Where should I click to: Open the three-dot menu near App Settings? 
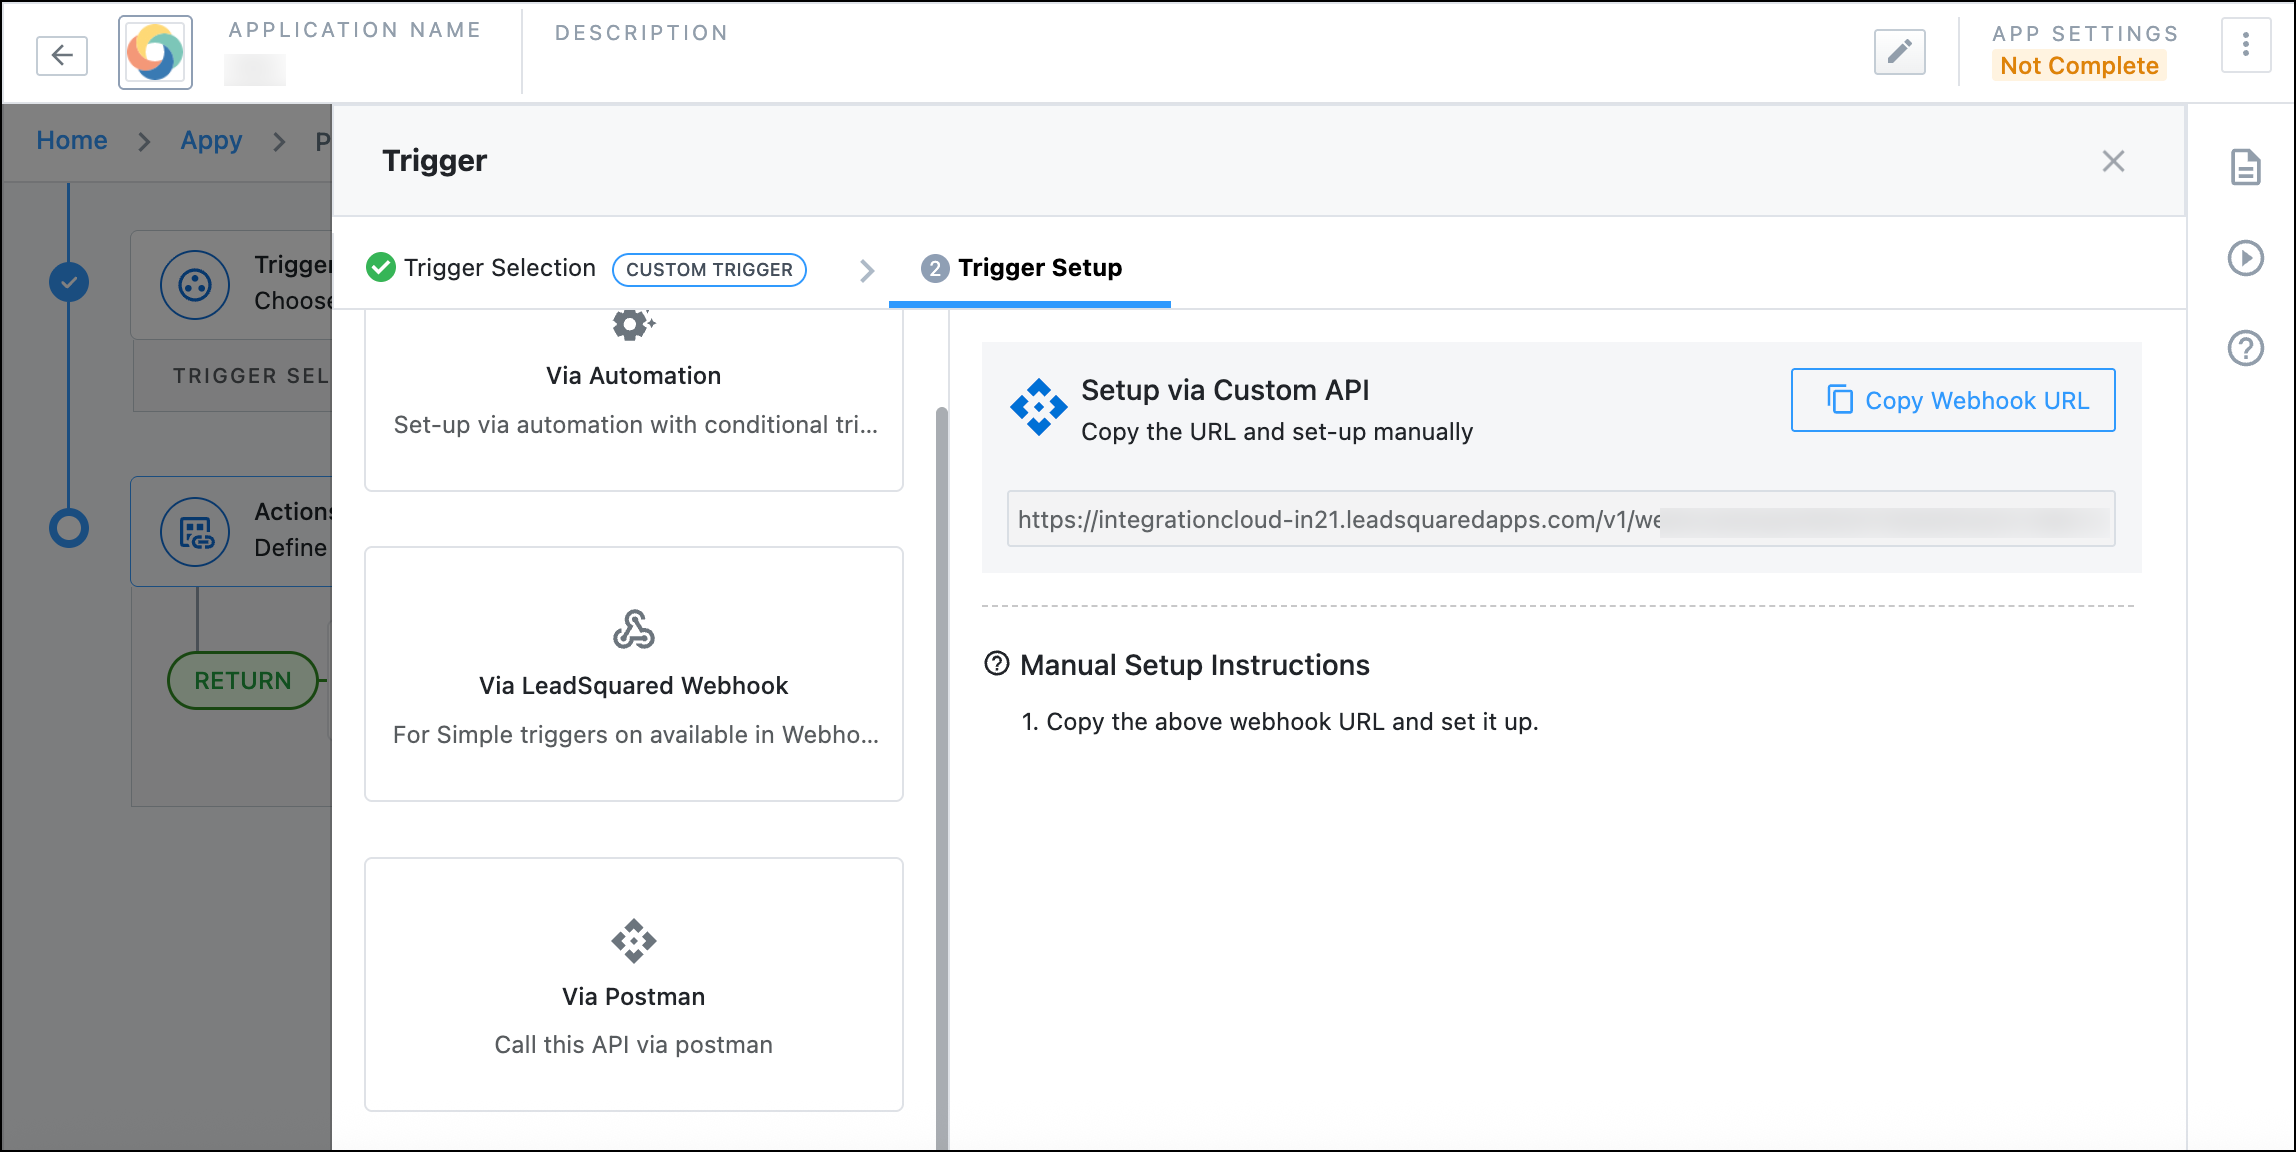2246,45
